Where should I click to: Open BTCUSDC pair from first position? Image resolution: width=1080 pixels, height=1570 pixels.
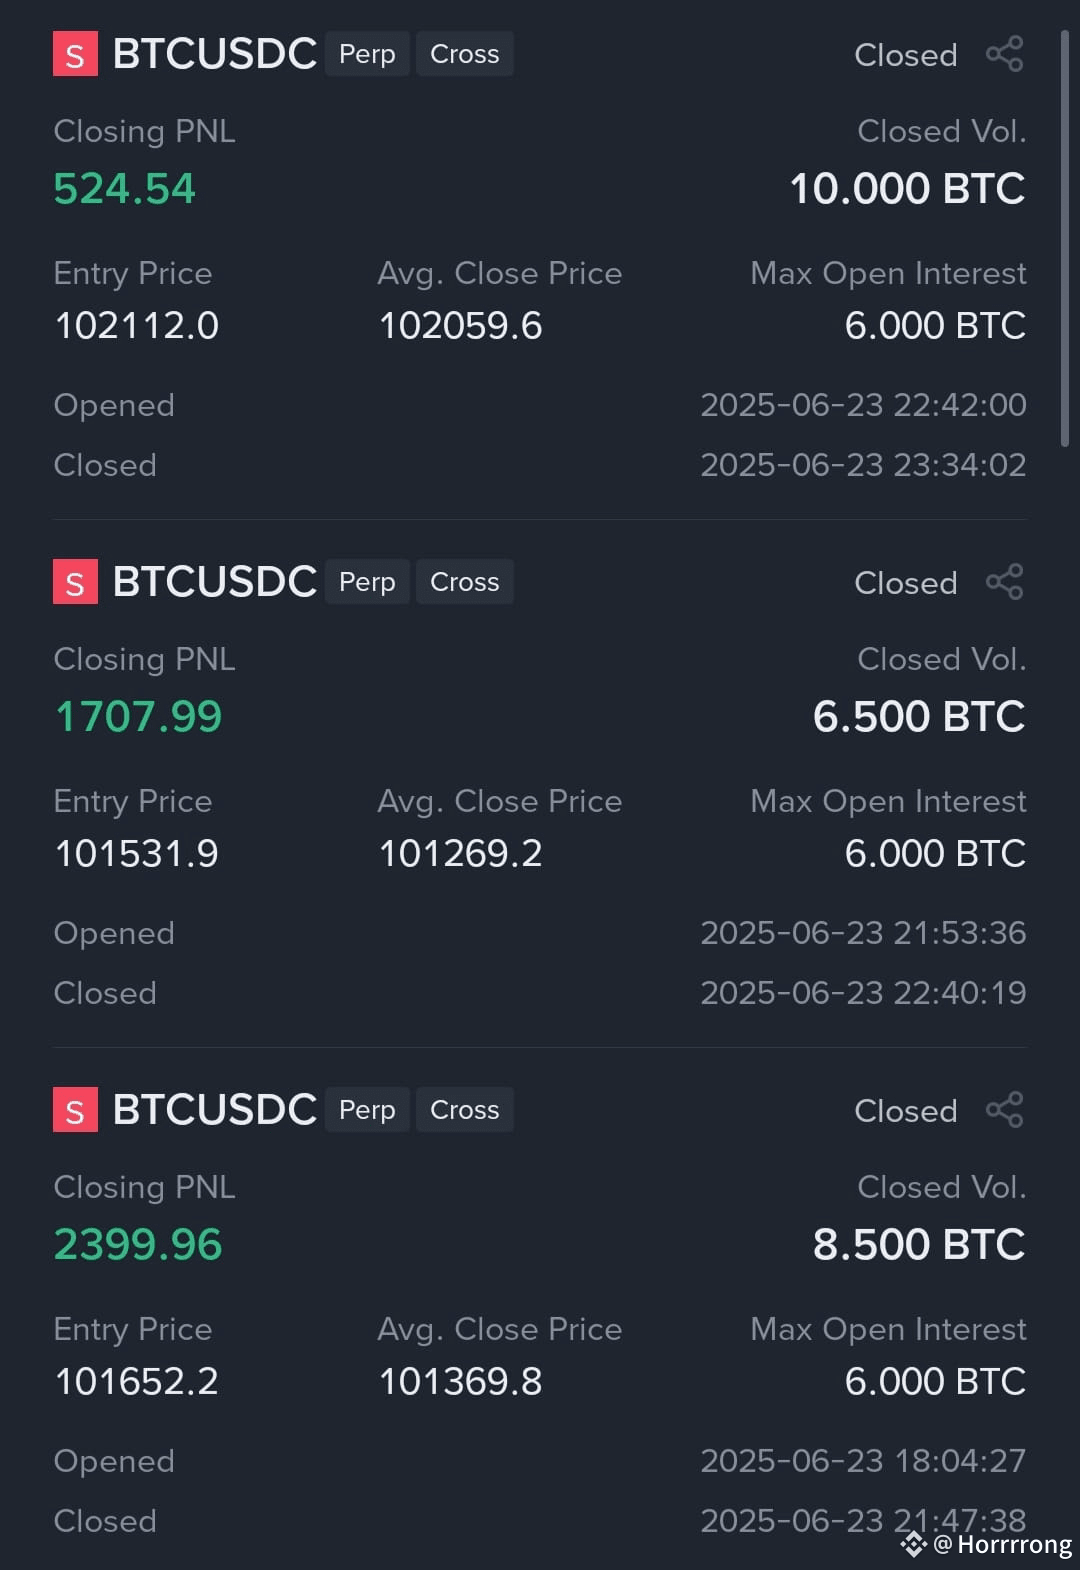point(214,54)
